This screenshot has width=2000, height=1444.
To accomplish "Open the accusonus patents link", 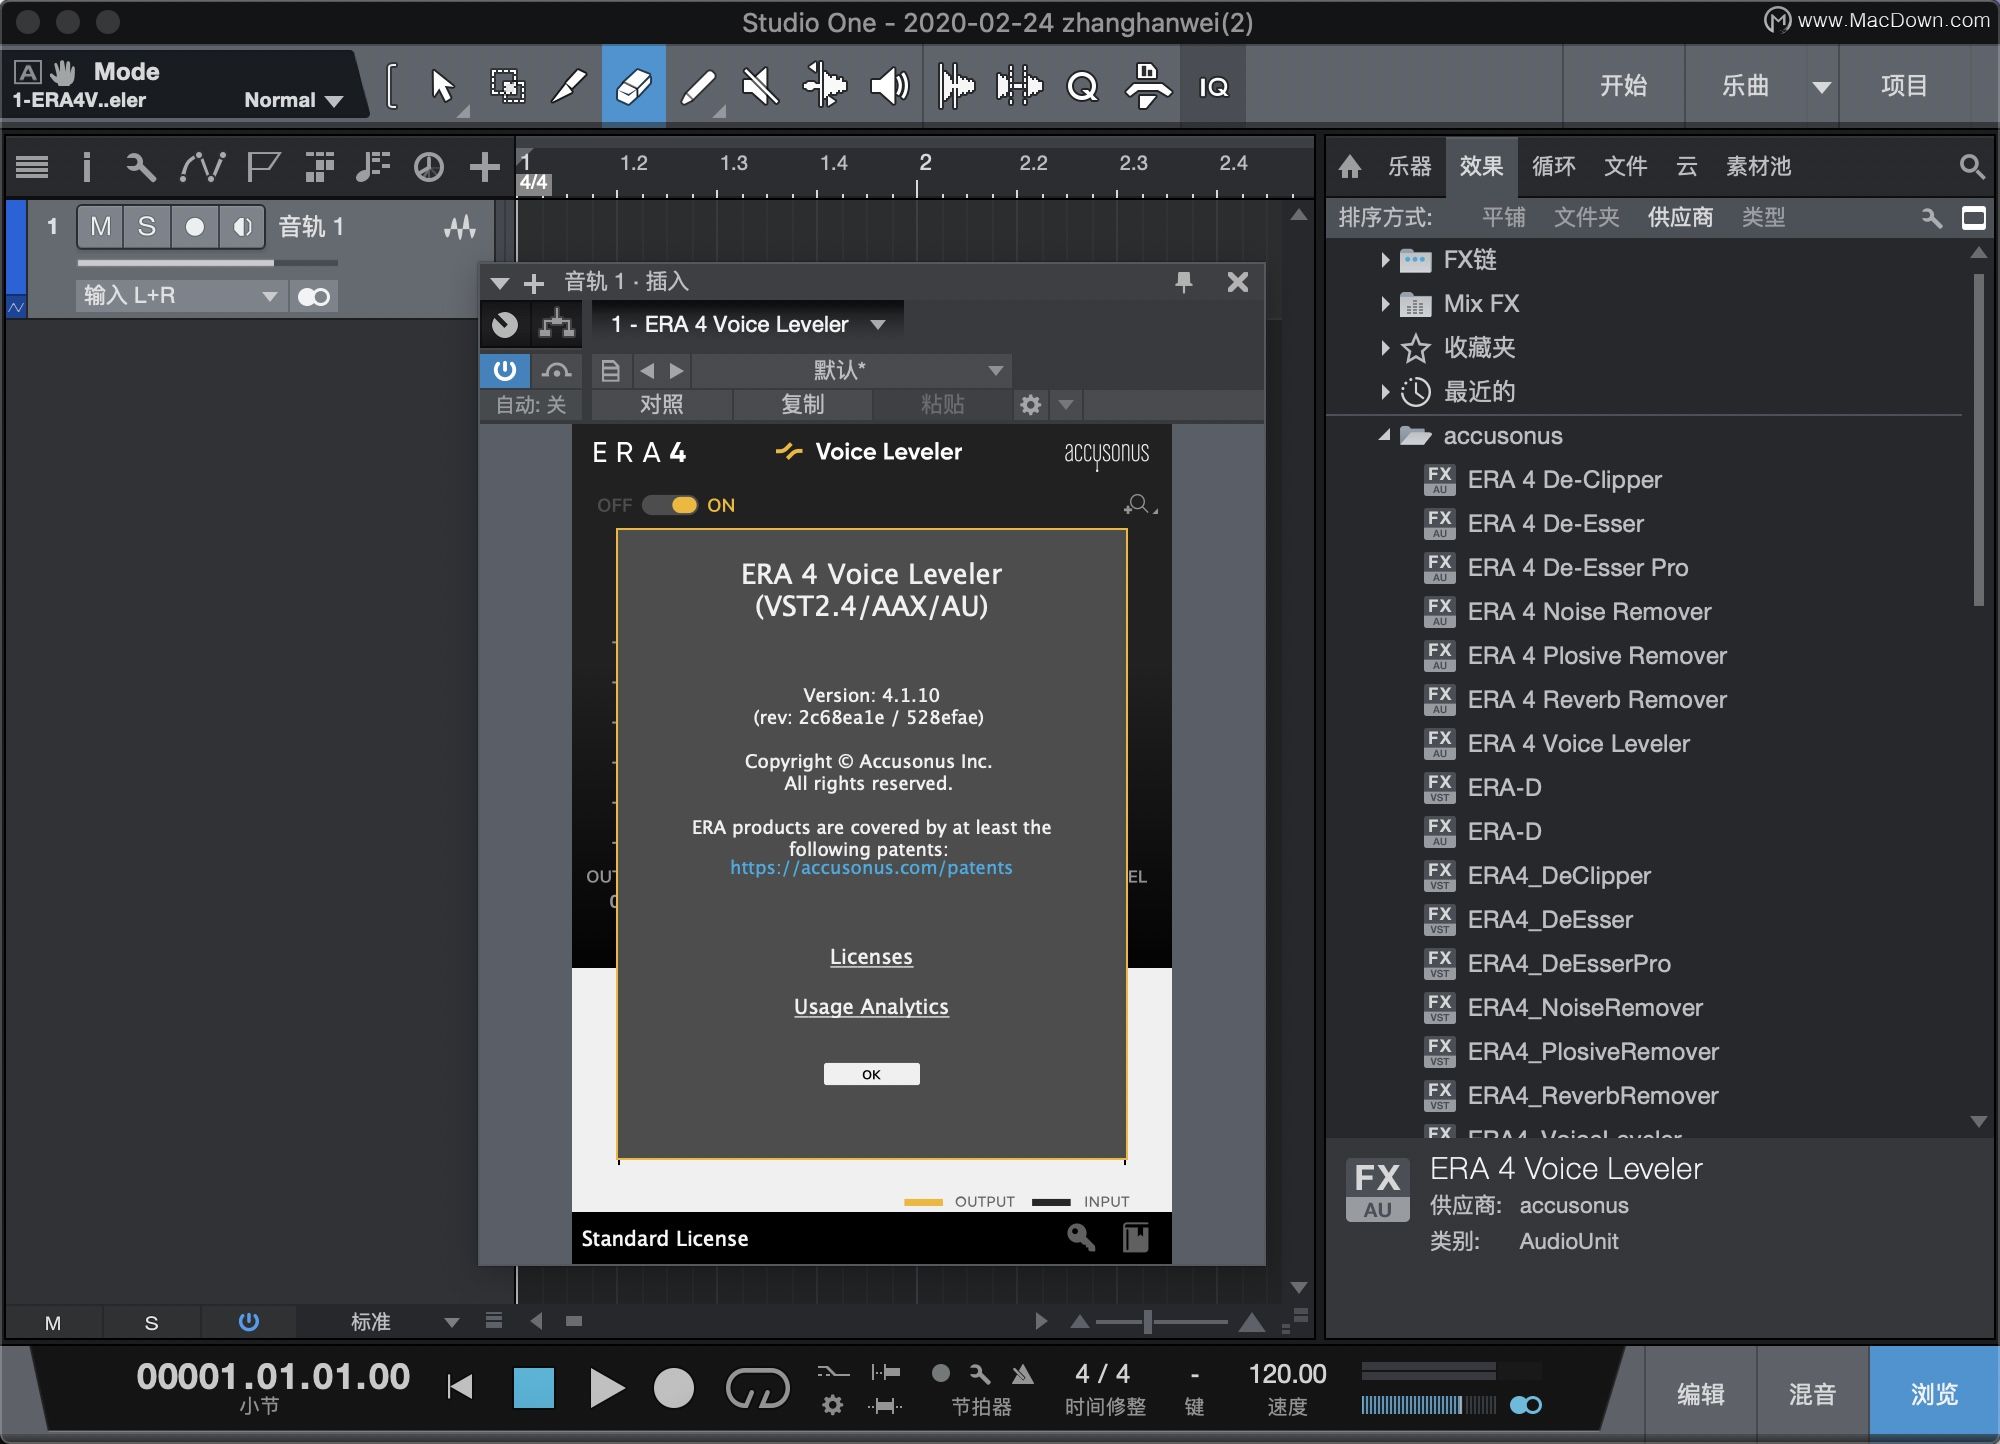I will pos(870,868).
